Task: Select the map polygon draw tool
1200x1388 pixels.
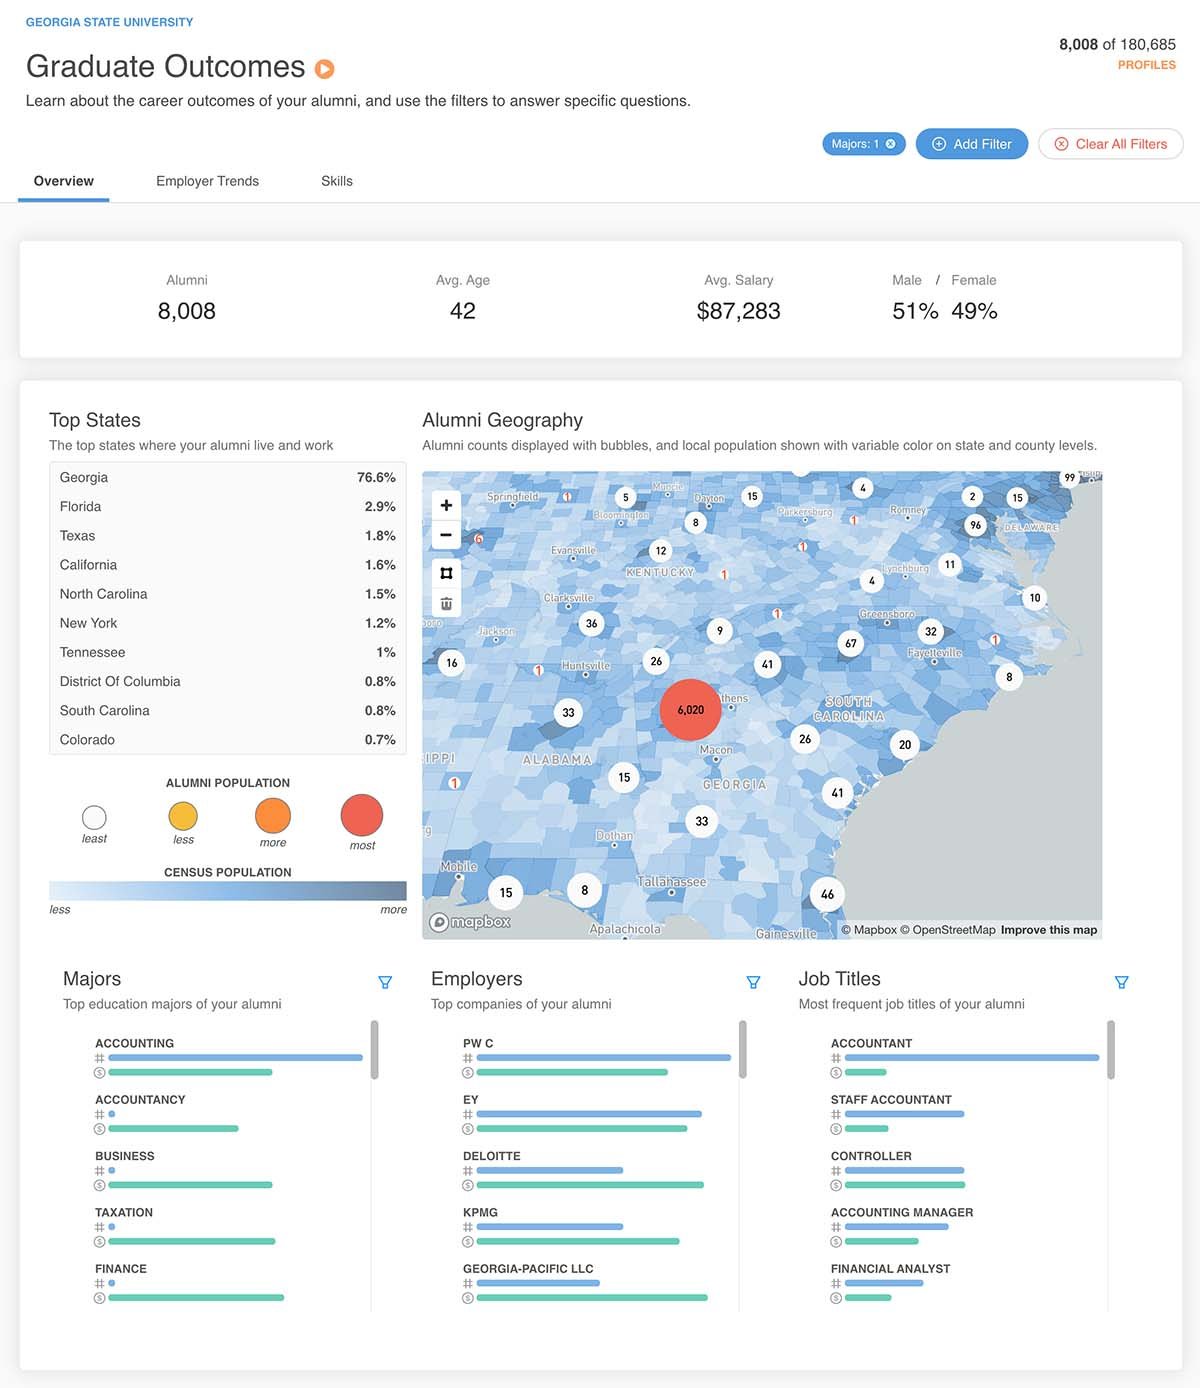Action: pyautogui.click(x=446, y=573)
